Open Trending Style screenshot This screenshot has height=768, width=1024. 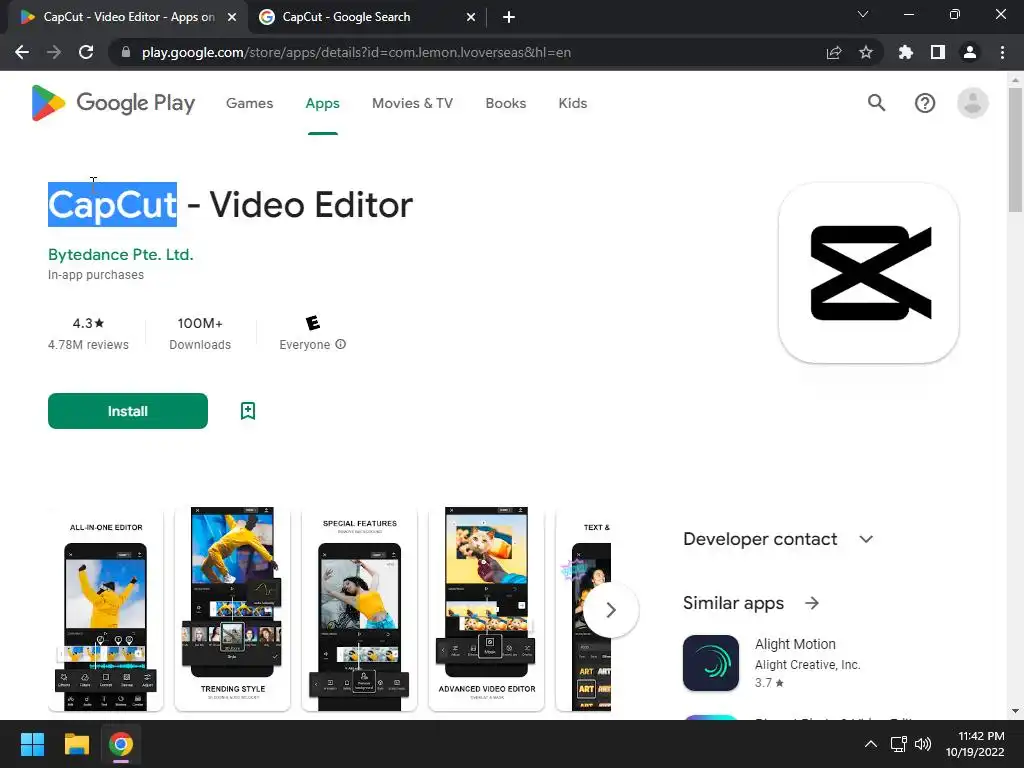coord(232,609)
